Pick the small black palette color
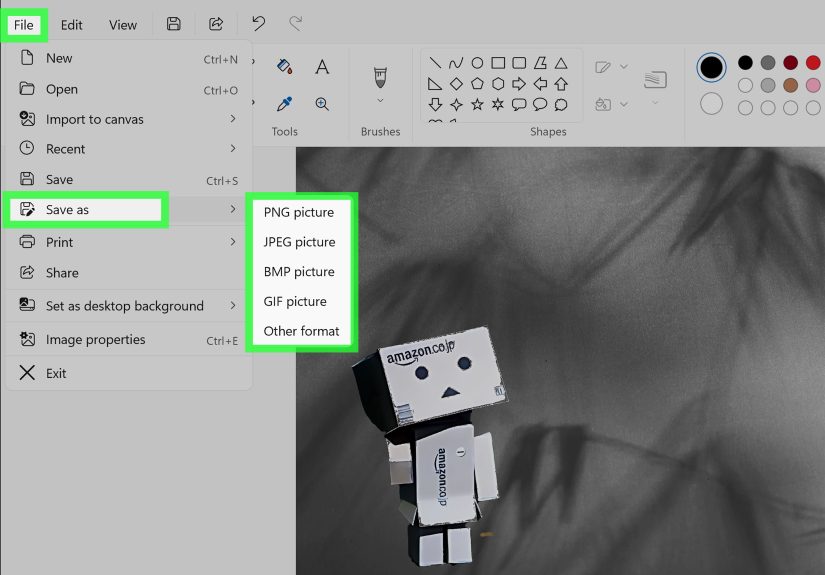 [x=745, y=63]
